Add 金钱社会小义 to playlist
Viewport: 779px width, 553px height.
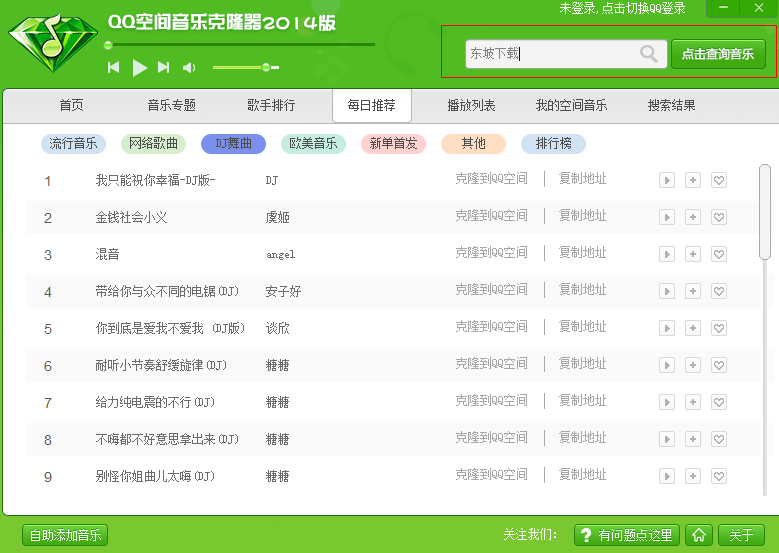point(693,217)
